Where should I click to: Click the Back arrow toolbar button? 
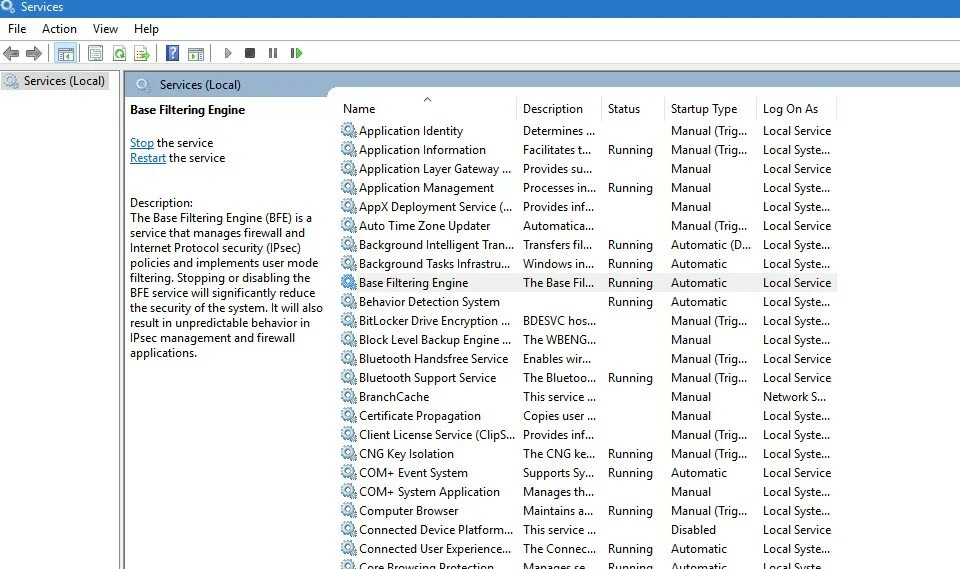click(x=11, y=53)
